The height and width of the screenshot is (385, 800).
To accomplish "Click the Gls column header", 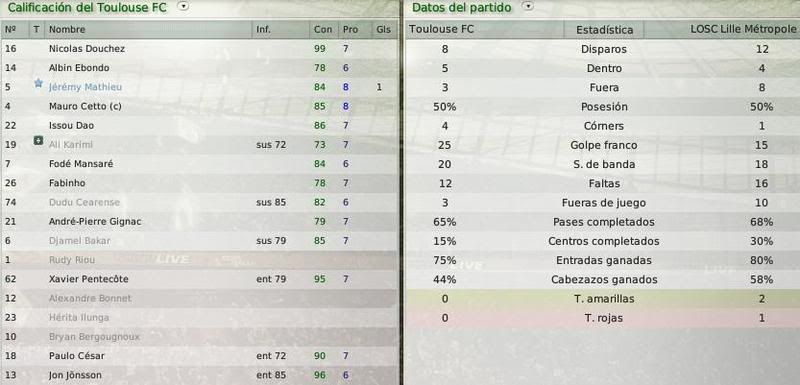I will (x=384, y=30).
